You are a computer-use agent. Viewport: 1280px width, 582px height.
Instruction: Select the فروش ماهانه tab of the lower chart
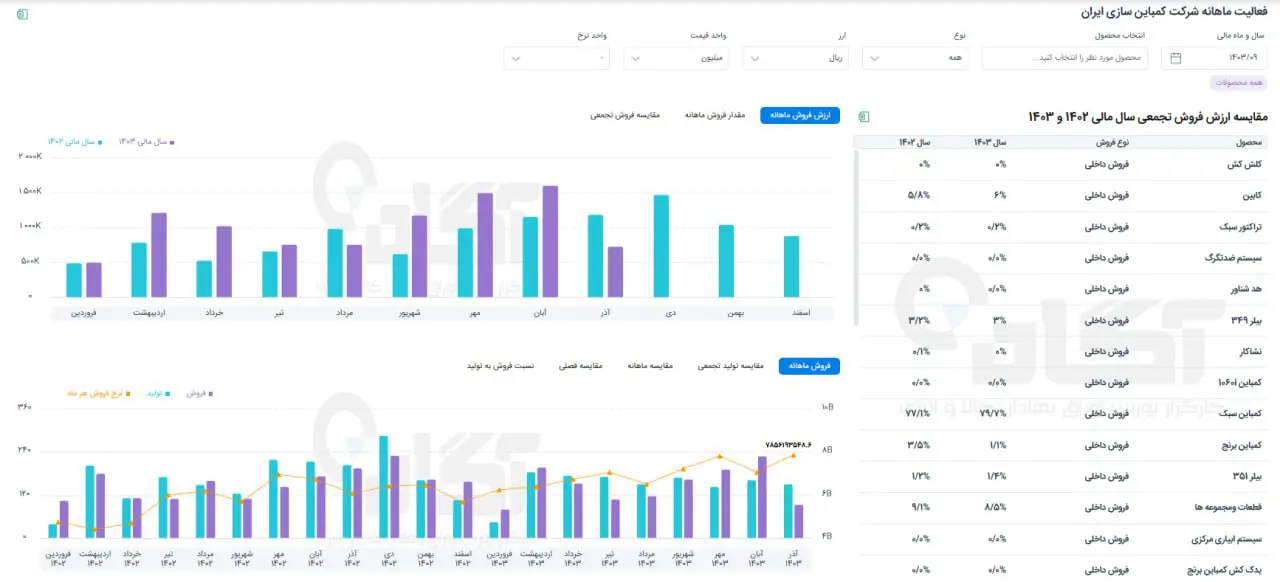click(x=809, y=366)
